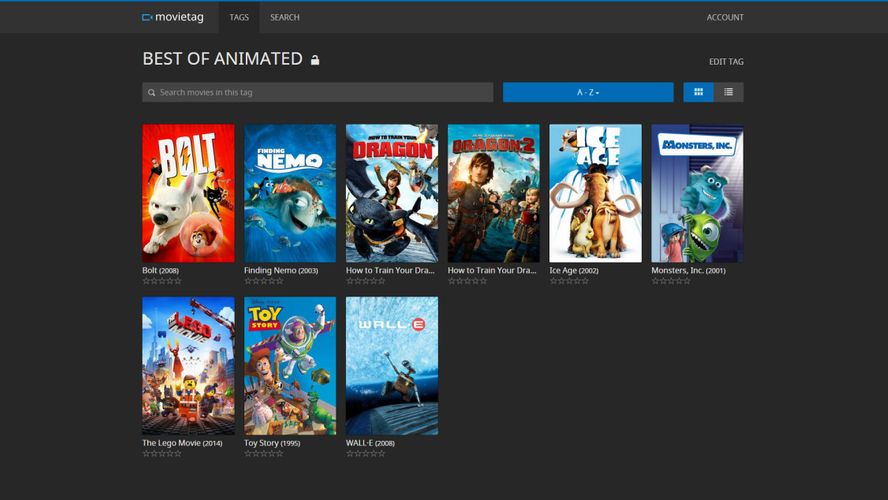888x500 pixels.
Task: Open the Ice Age movie poster
Action: click(595, 193)
